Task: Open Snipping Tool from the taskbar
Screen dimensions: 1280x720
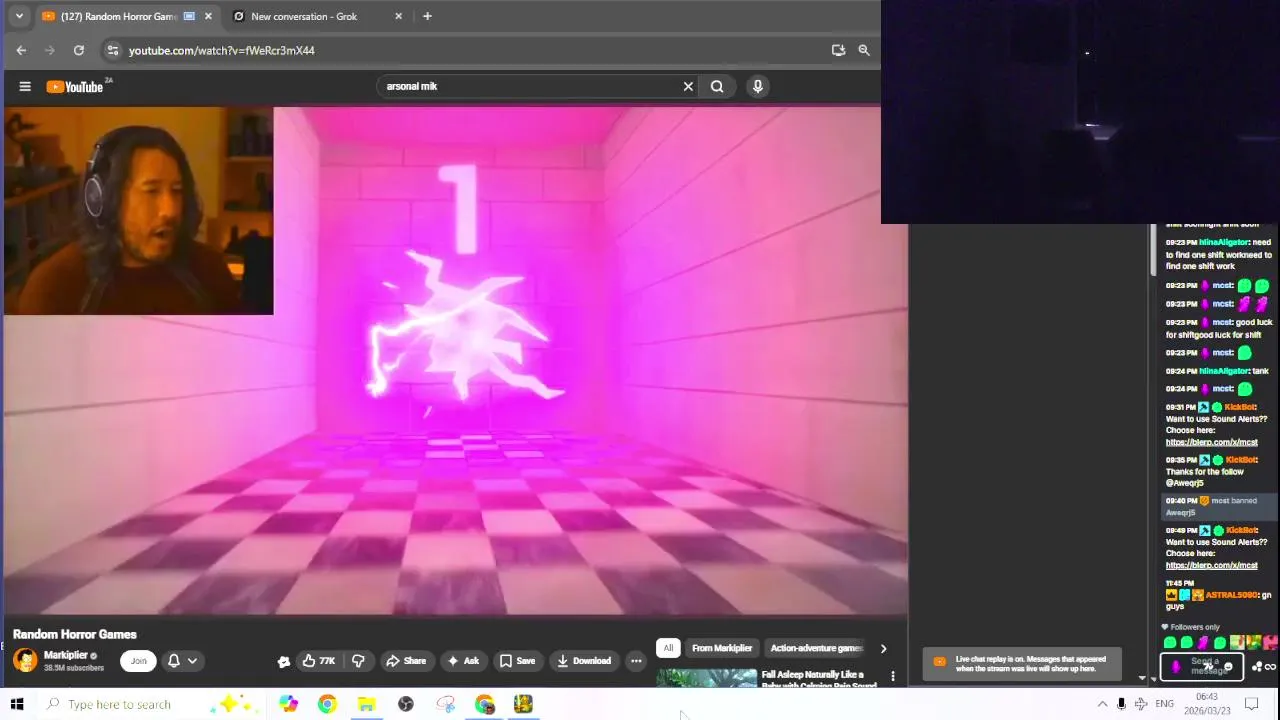Action: [445, 704]
